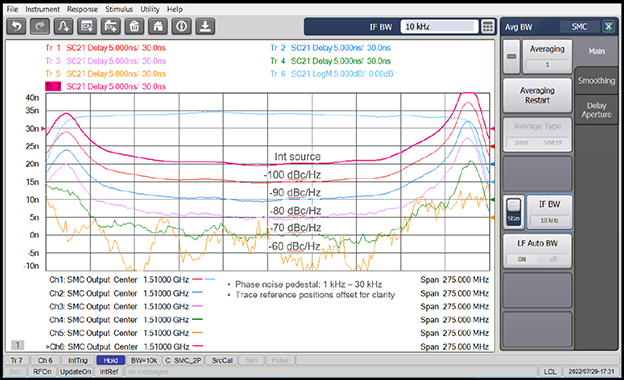624x380 pixels.
Task: Open the numeric keypad next to IF BW
Action: click(x=488, y=27)
